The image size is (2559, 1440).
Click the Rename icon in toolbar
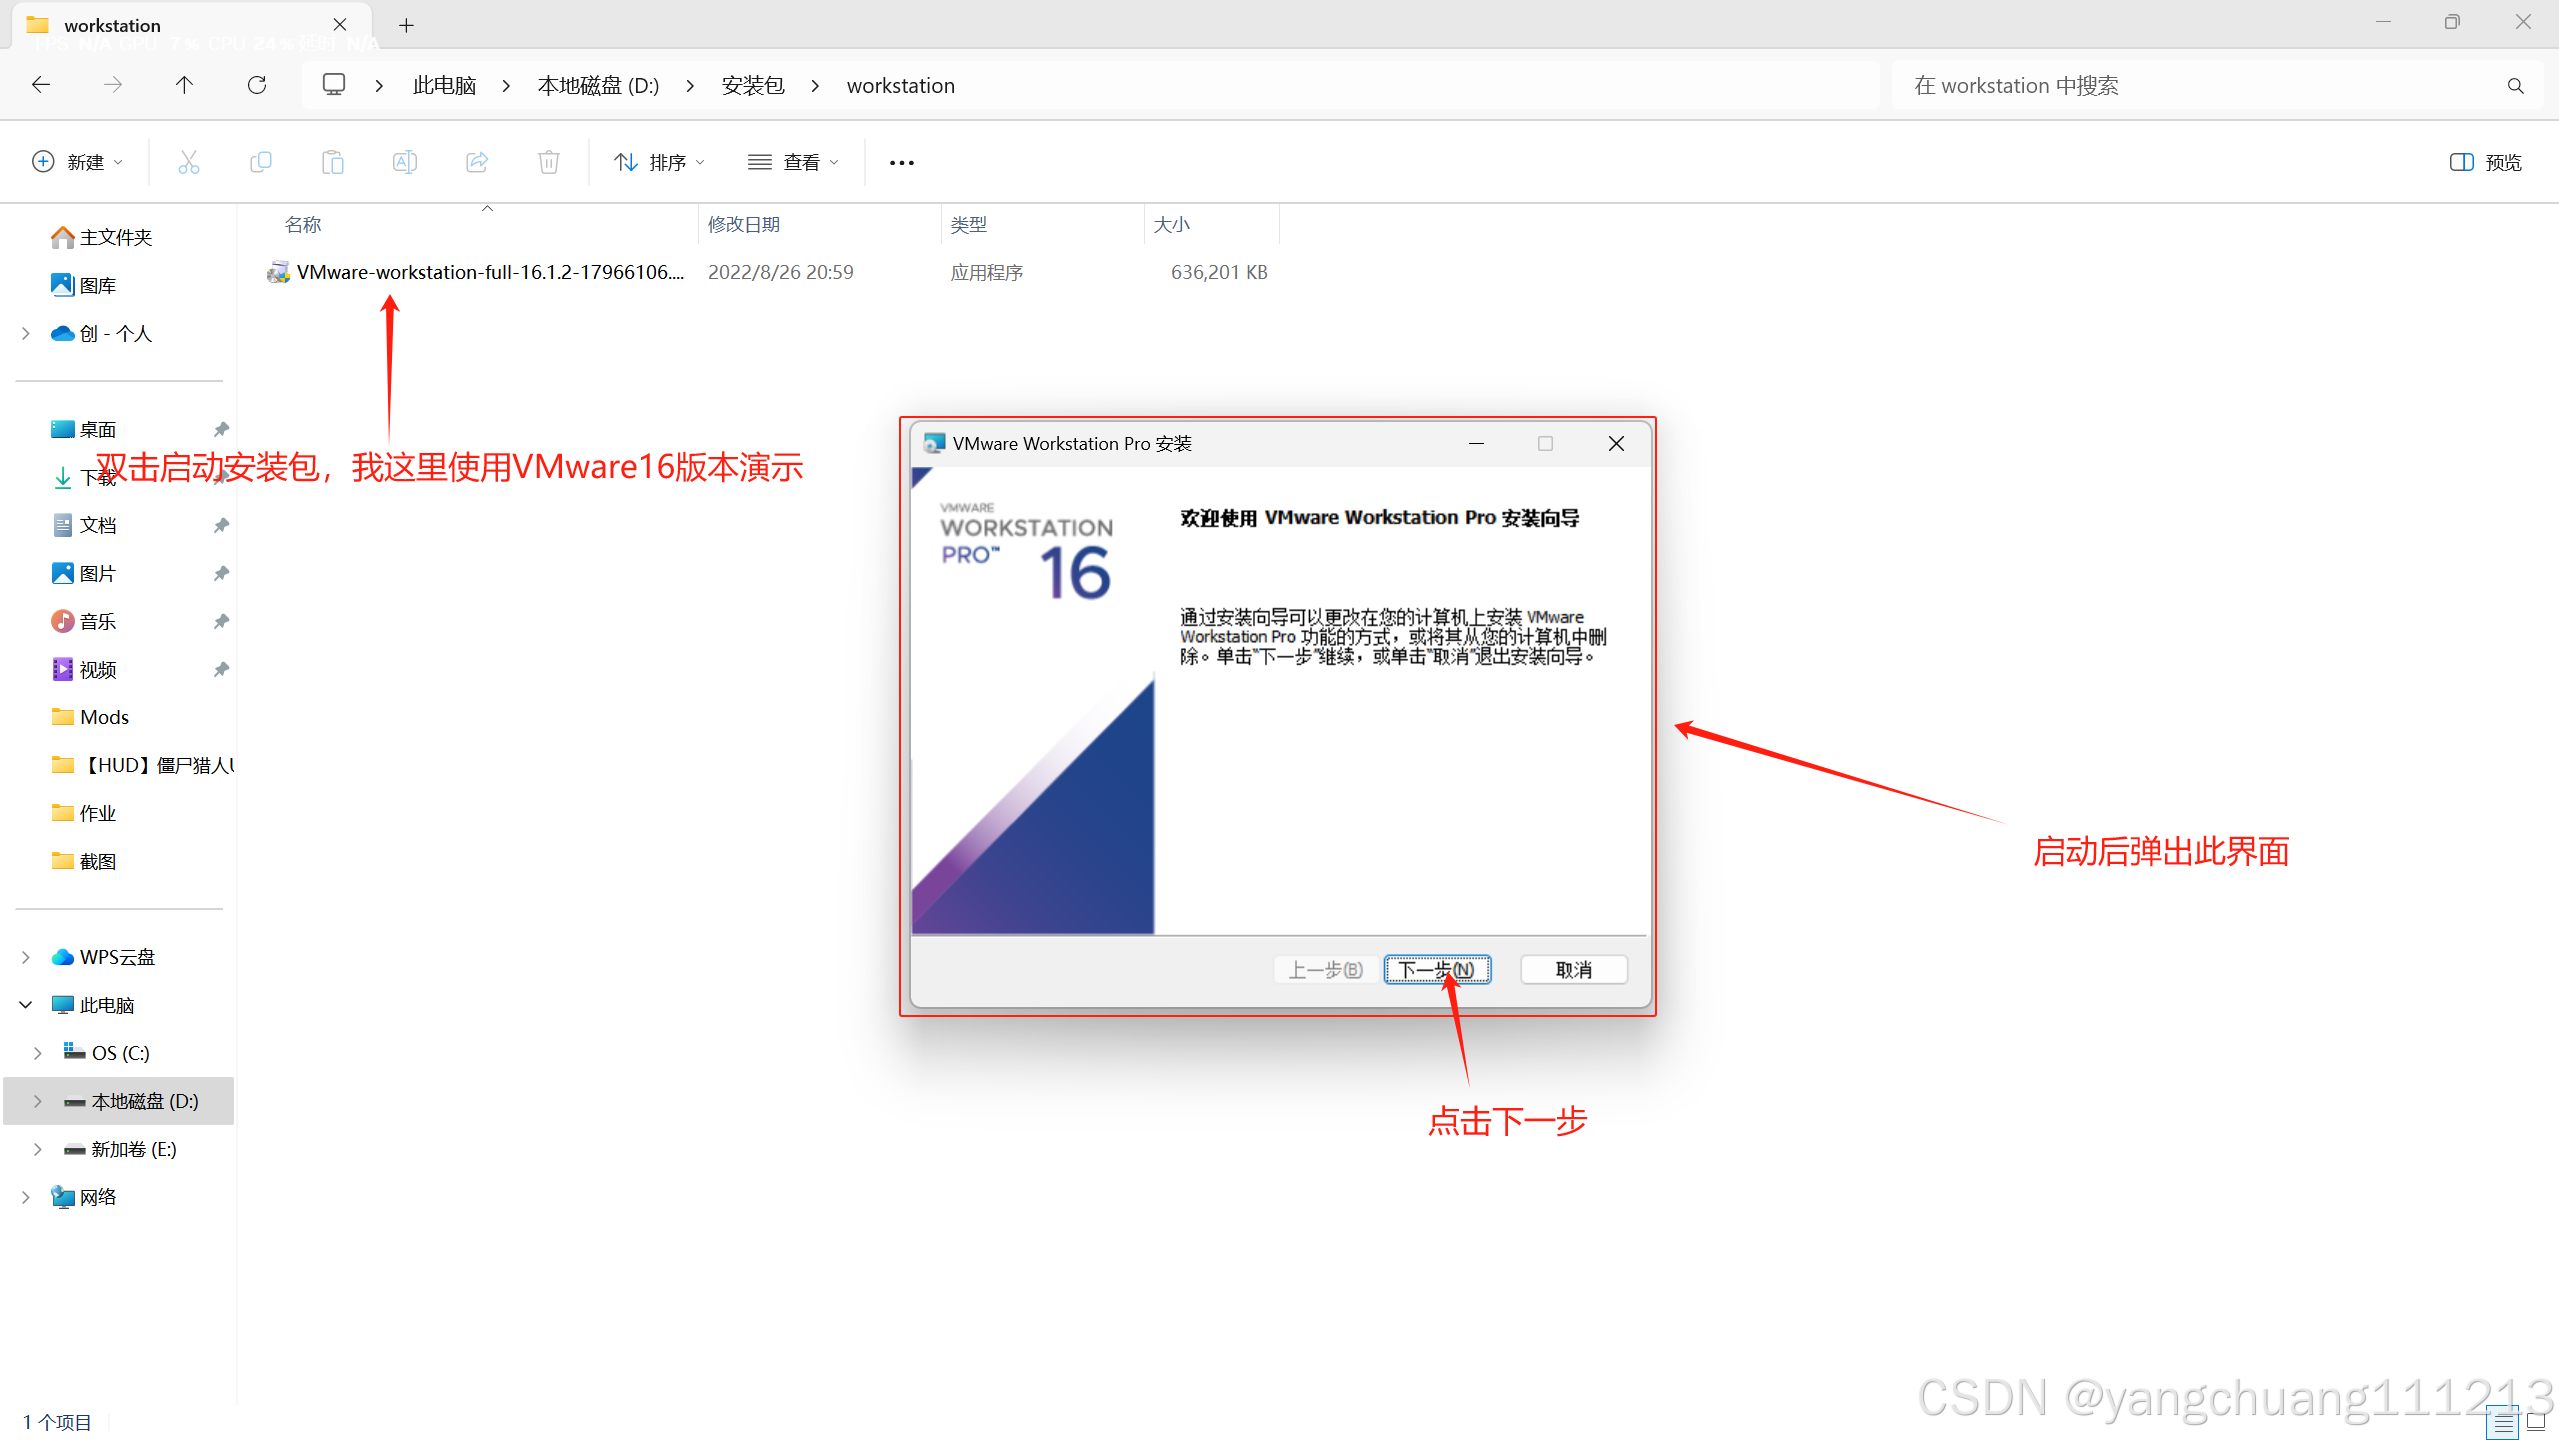[405, 162]
